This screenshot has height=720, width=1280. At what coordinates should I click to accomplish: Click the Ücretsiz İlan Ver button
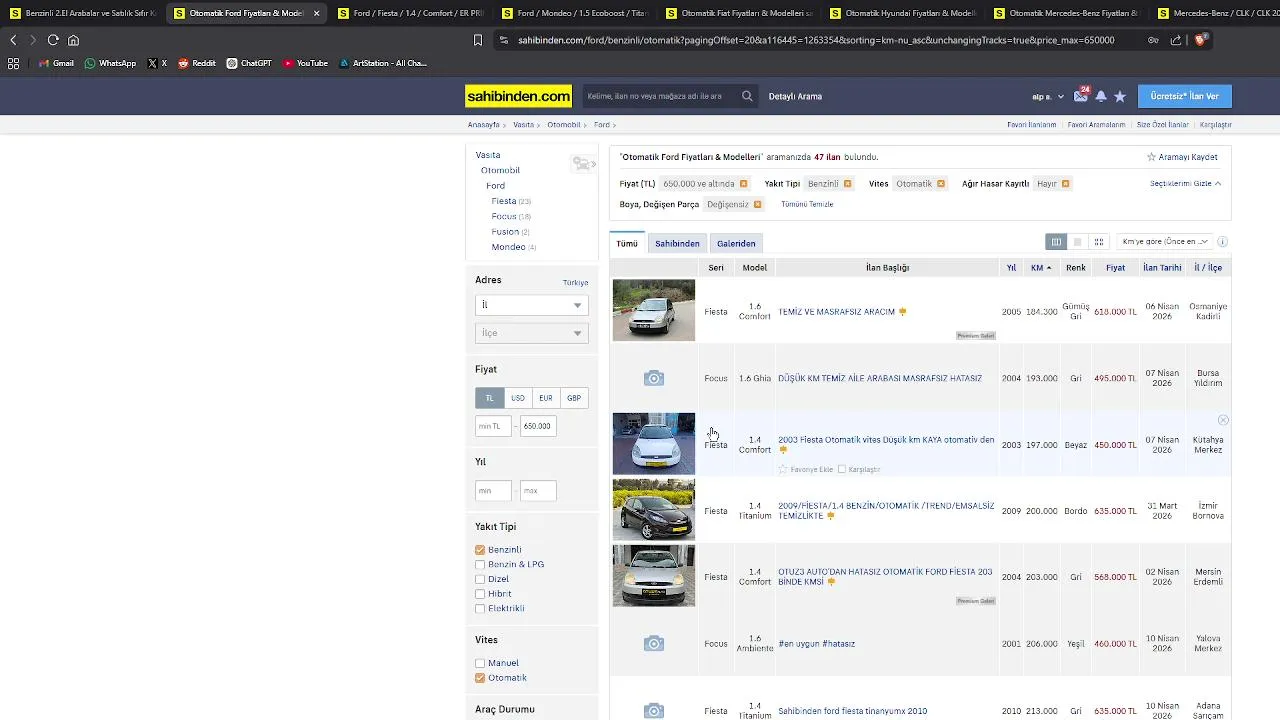1184,96
